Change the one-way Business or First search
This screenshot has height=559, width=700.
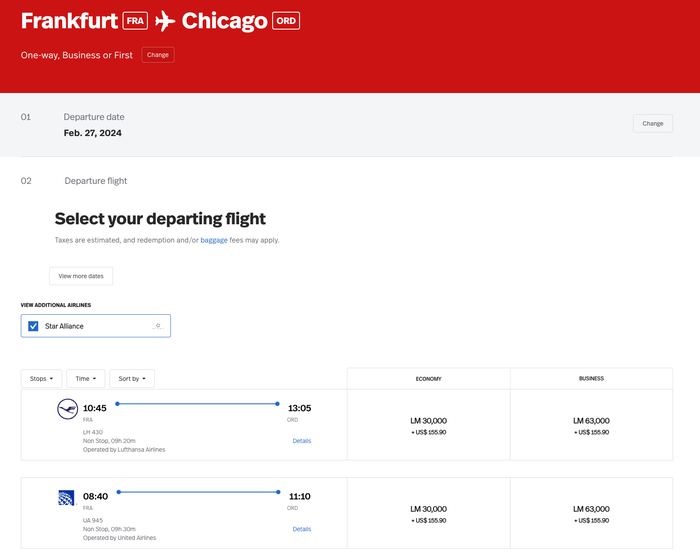click(x=158, y=55)
